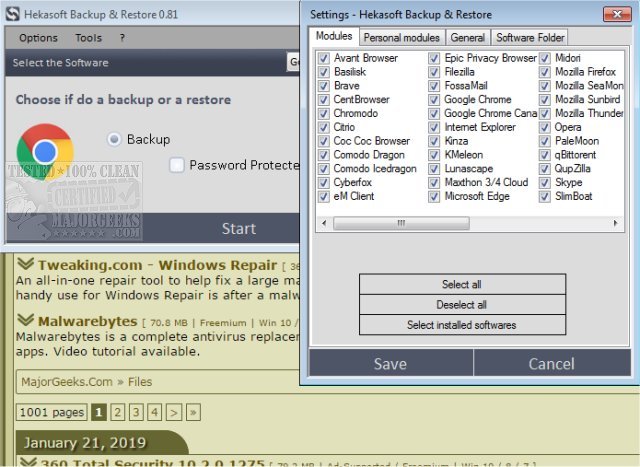Expand the Malwarebytes chevron icon

click(25, 320)
